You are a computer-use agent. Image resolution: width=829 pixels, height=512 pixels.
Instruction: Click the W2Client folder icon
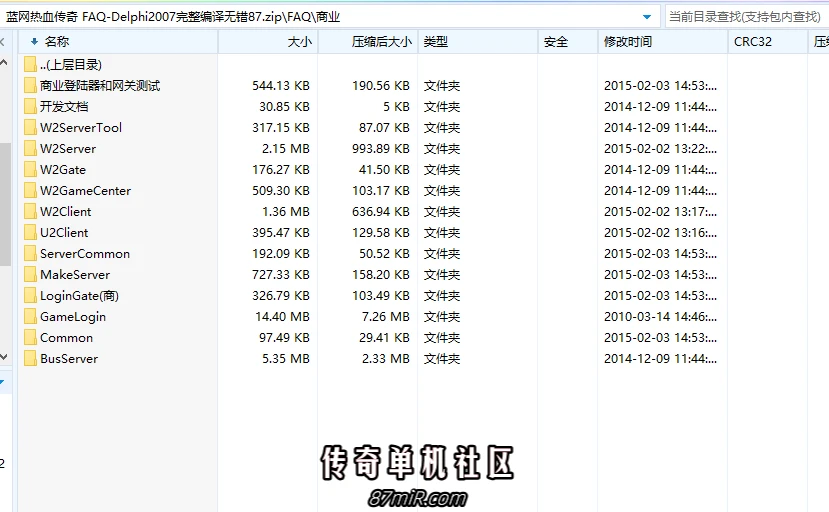point(30,212)
